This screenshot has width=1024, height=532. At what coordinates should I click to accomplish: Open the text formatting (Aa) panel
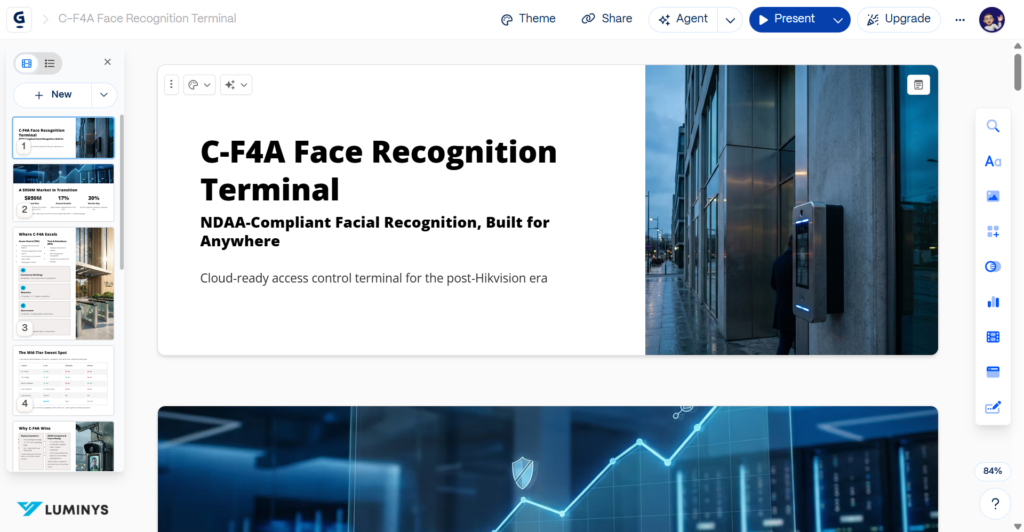(x=993, y=161)
